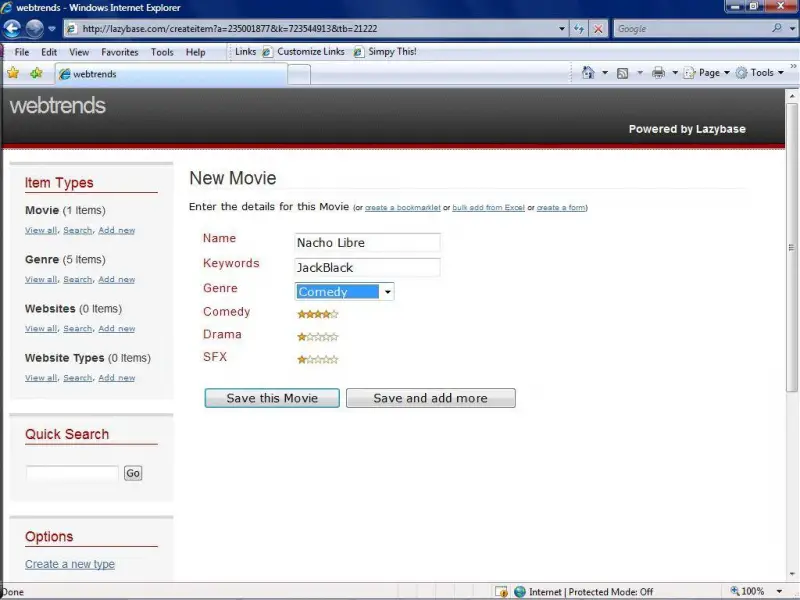Open the View menu

(79, 52)
